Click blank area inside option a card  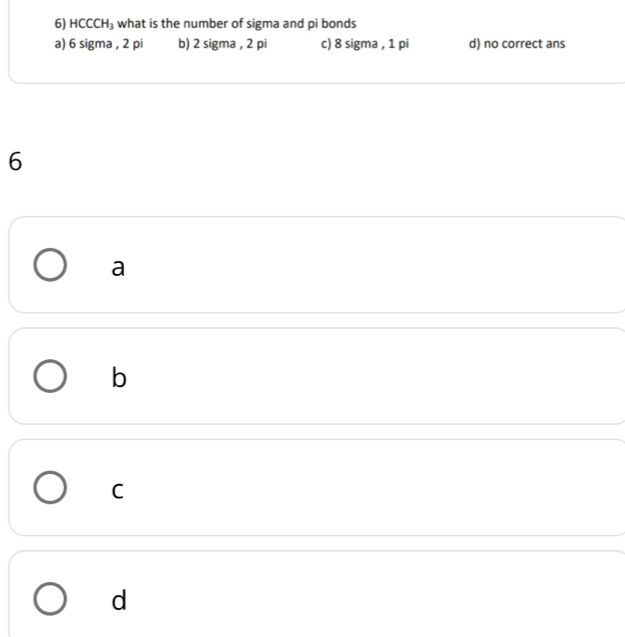click(380, 268)
